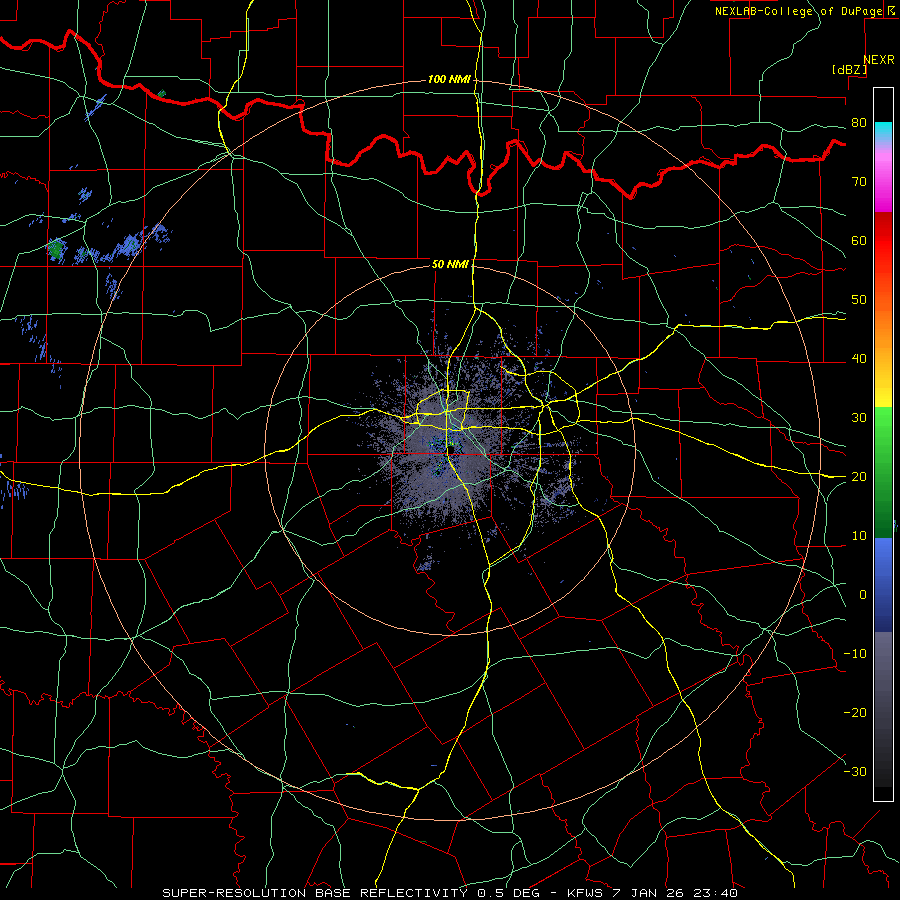Click the "23:40" time in caption
Viewport: 900px width, 900px height.
(x=717, y=893)
